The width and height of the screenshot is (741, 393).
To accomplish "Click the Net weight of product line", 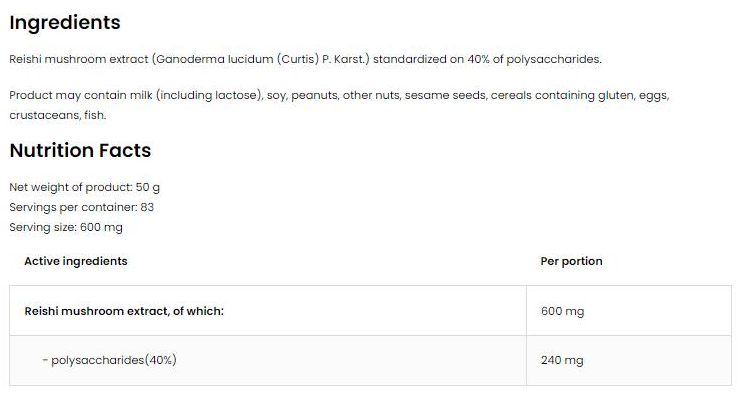I will click(85, 187).
